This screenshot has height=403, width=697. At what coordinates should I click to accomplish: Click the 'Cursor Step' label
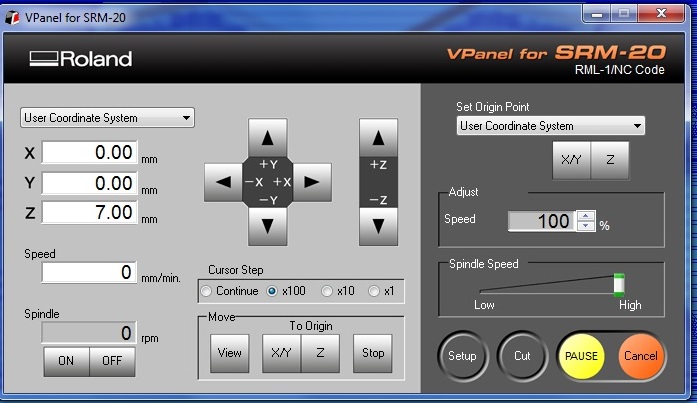click(236, 270)
